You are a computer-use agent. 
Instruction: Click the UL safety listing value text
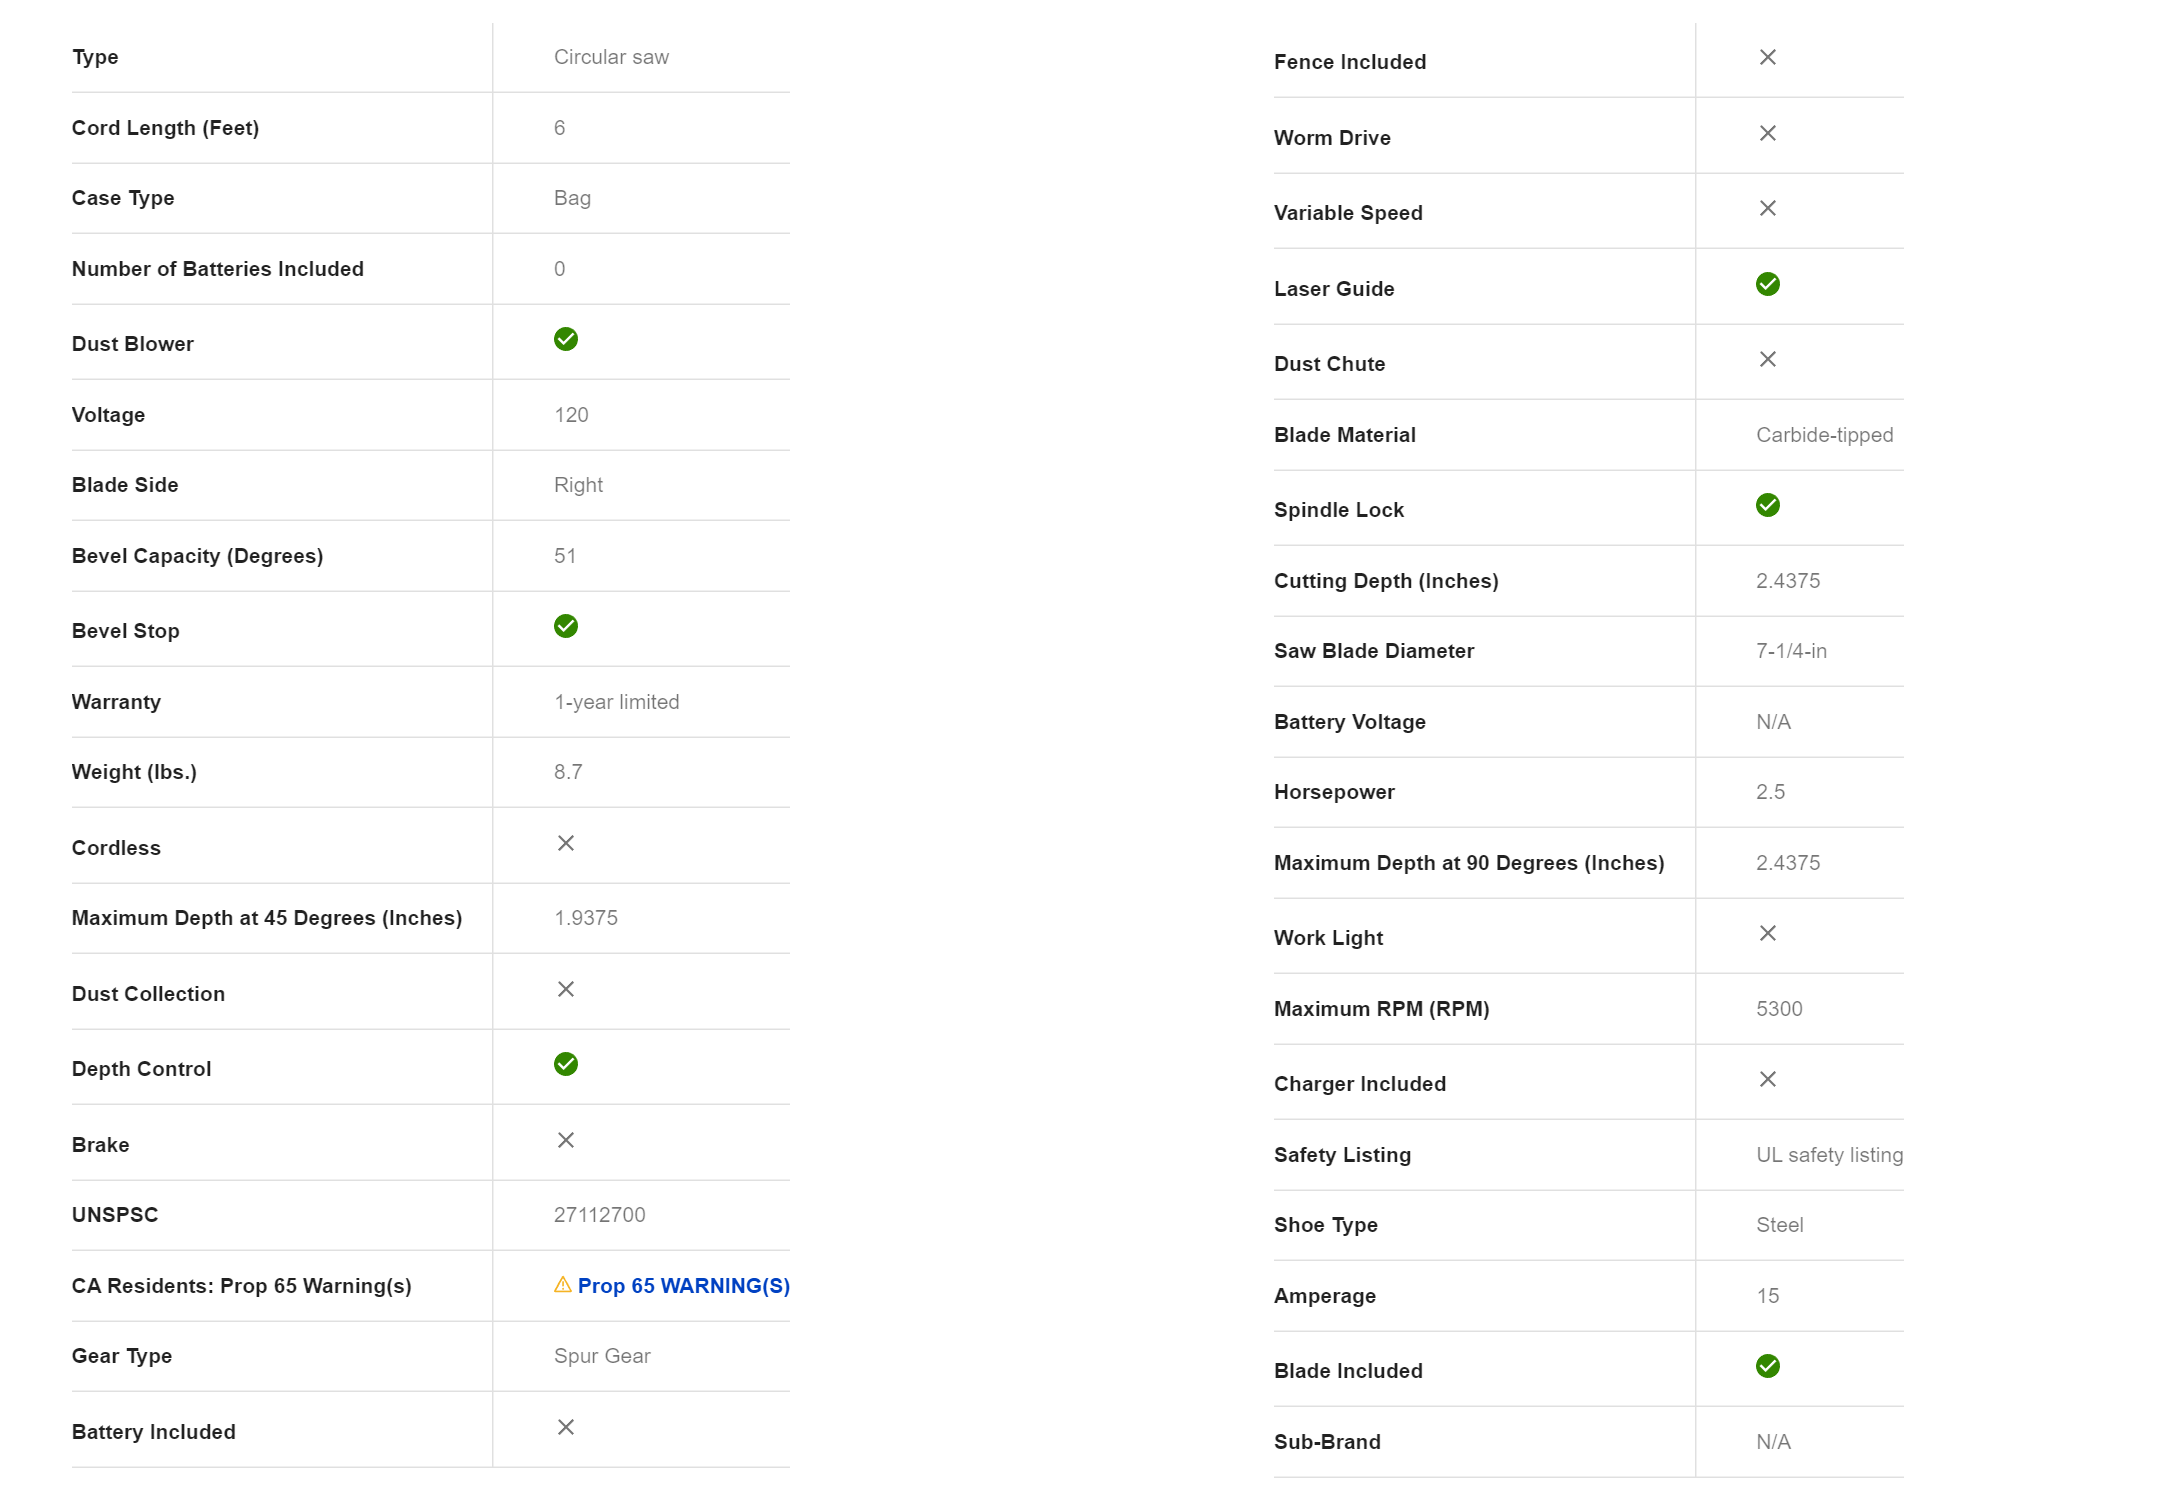point(1829,1155)
